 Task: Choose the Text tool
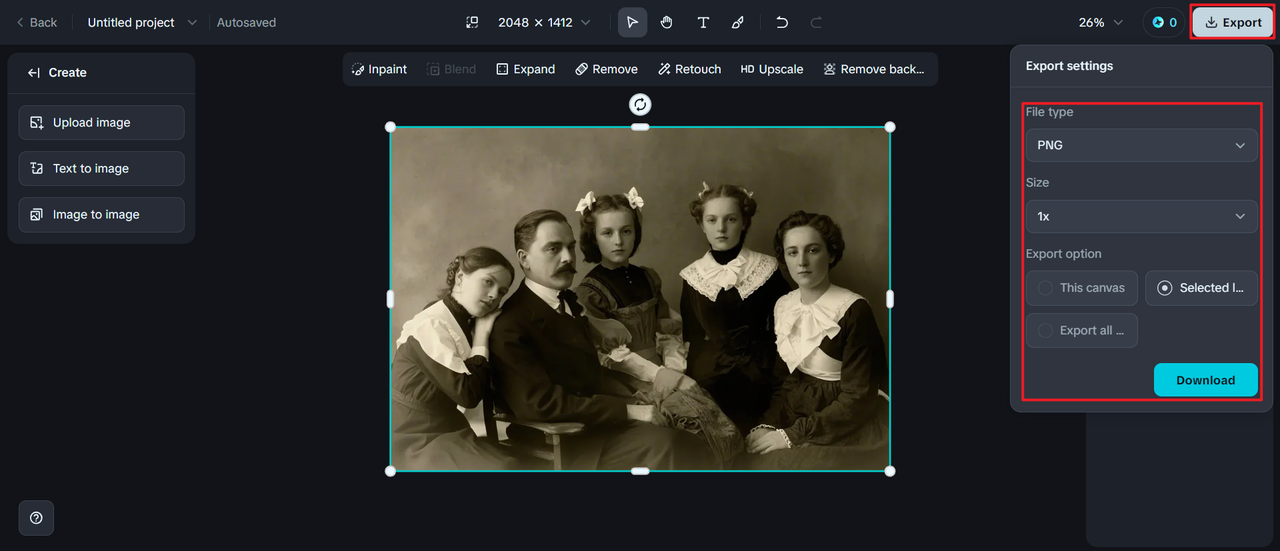(x=703, y=22)
